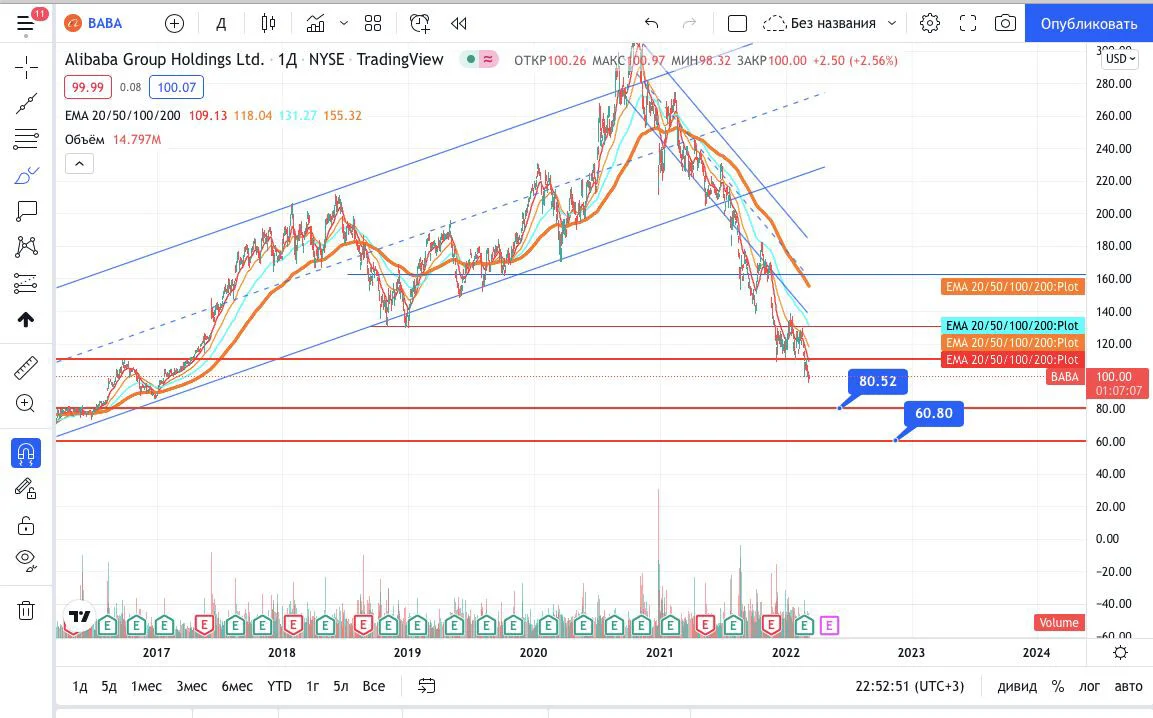The height and width of the screenshot is (718, 1153).
Task: Select the brush drawing tool
Action: (x=26, y=175)
